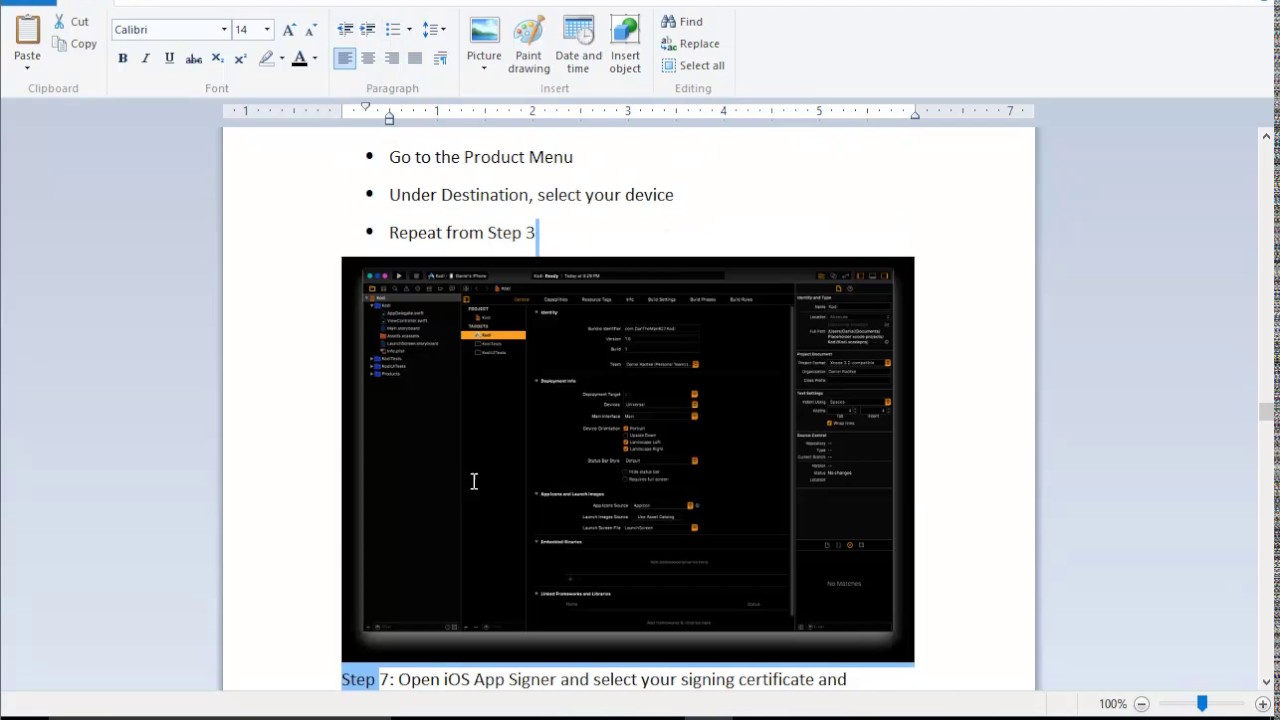
Task: Zoom out with the minus button
Action: tap(1141, 704)
